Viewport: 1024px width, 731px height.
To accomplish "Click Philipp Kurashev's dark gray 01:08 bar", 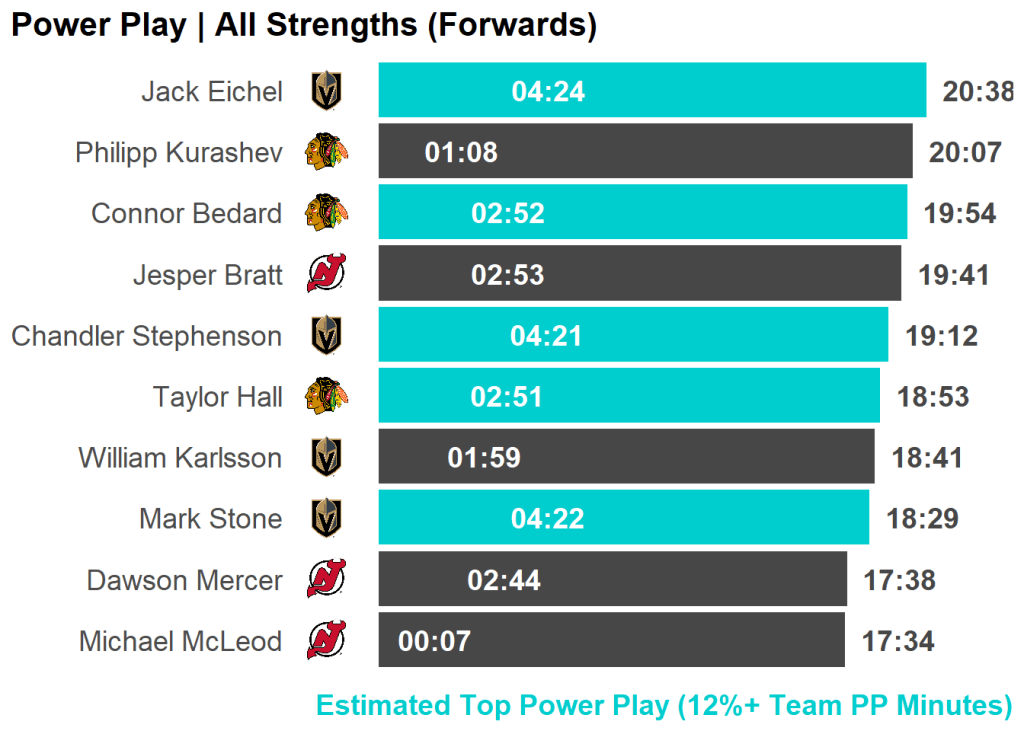I will [645, 152].
